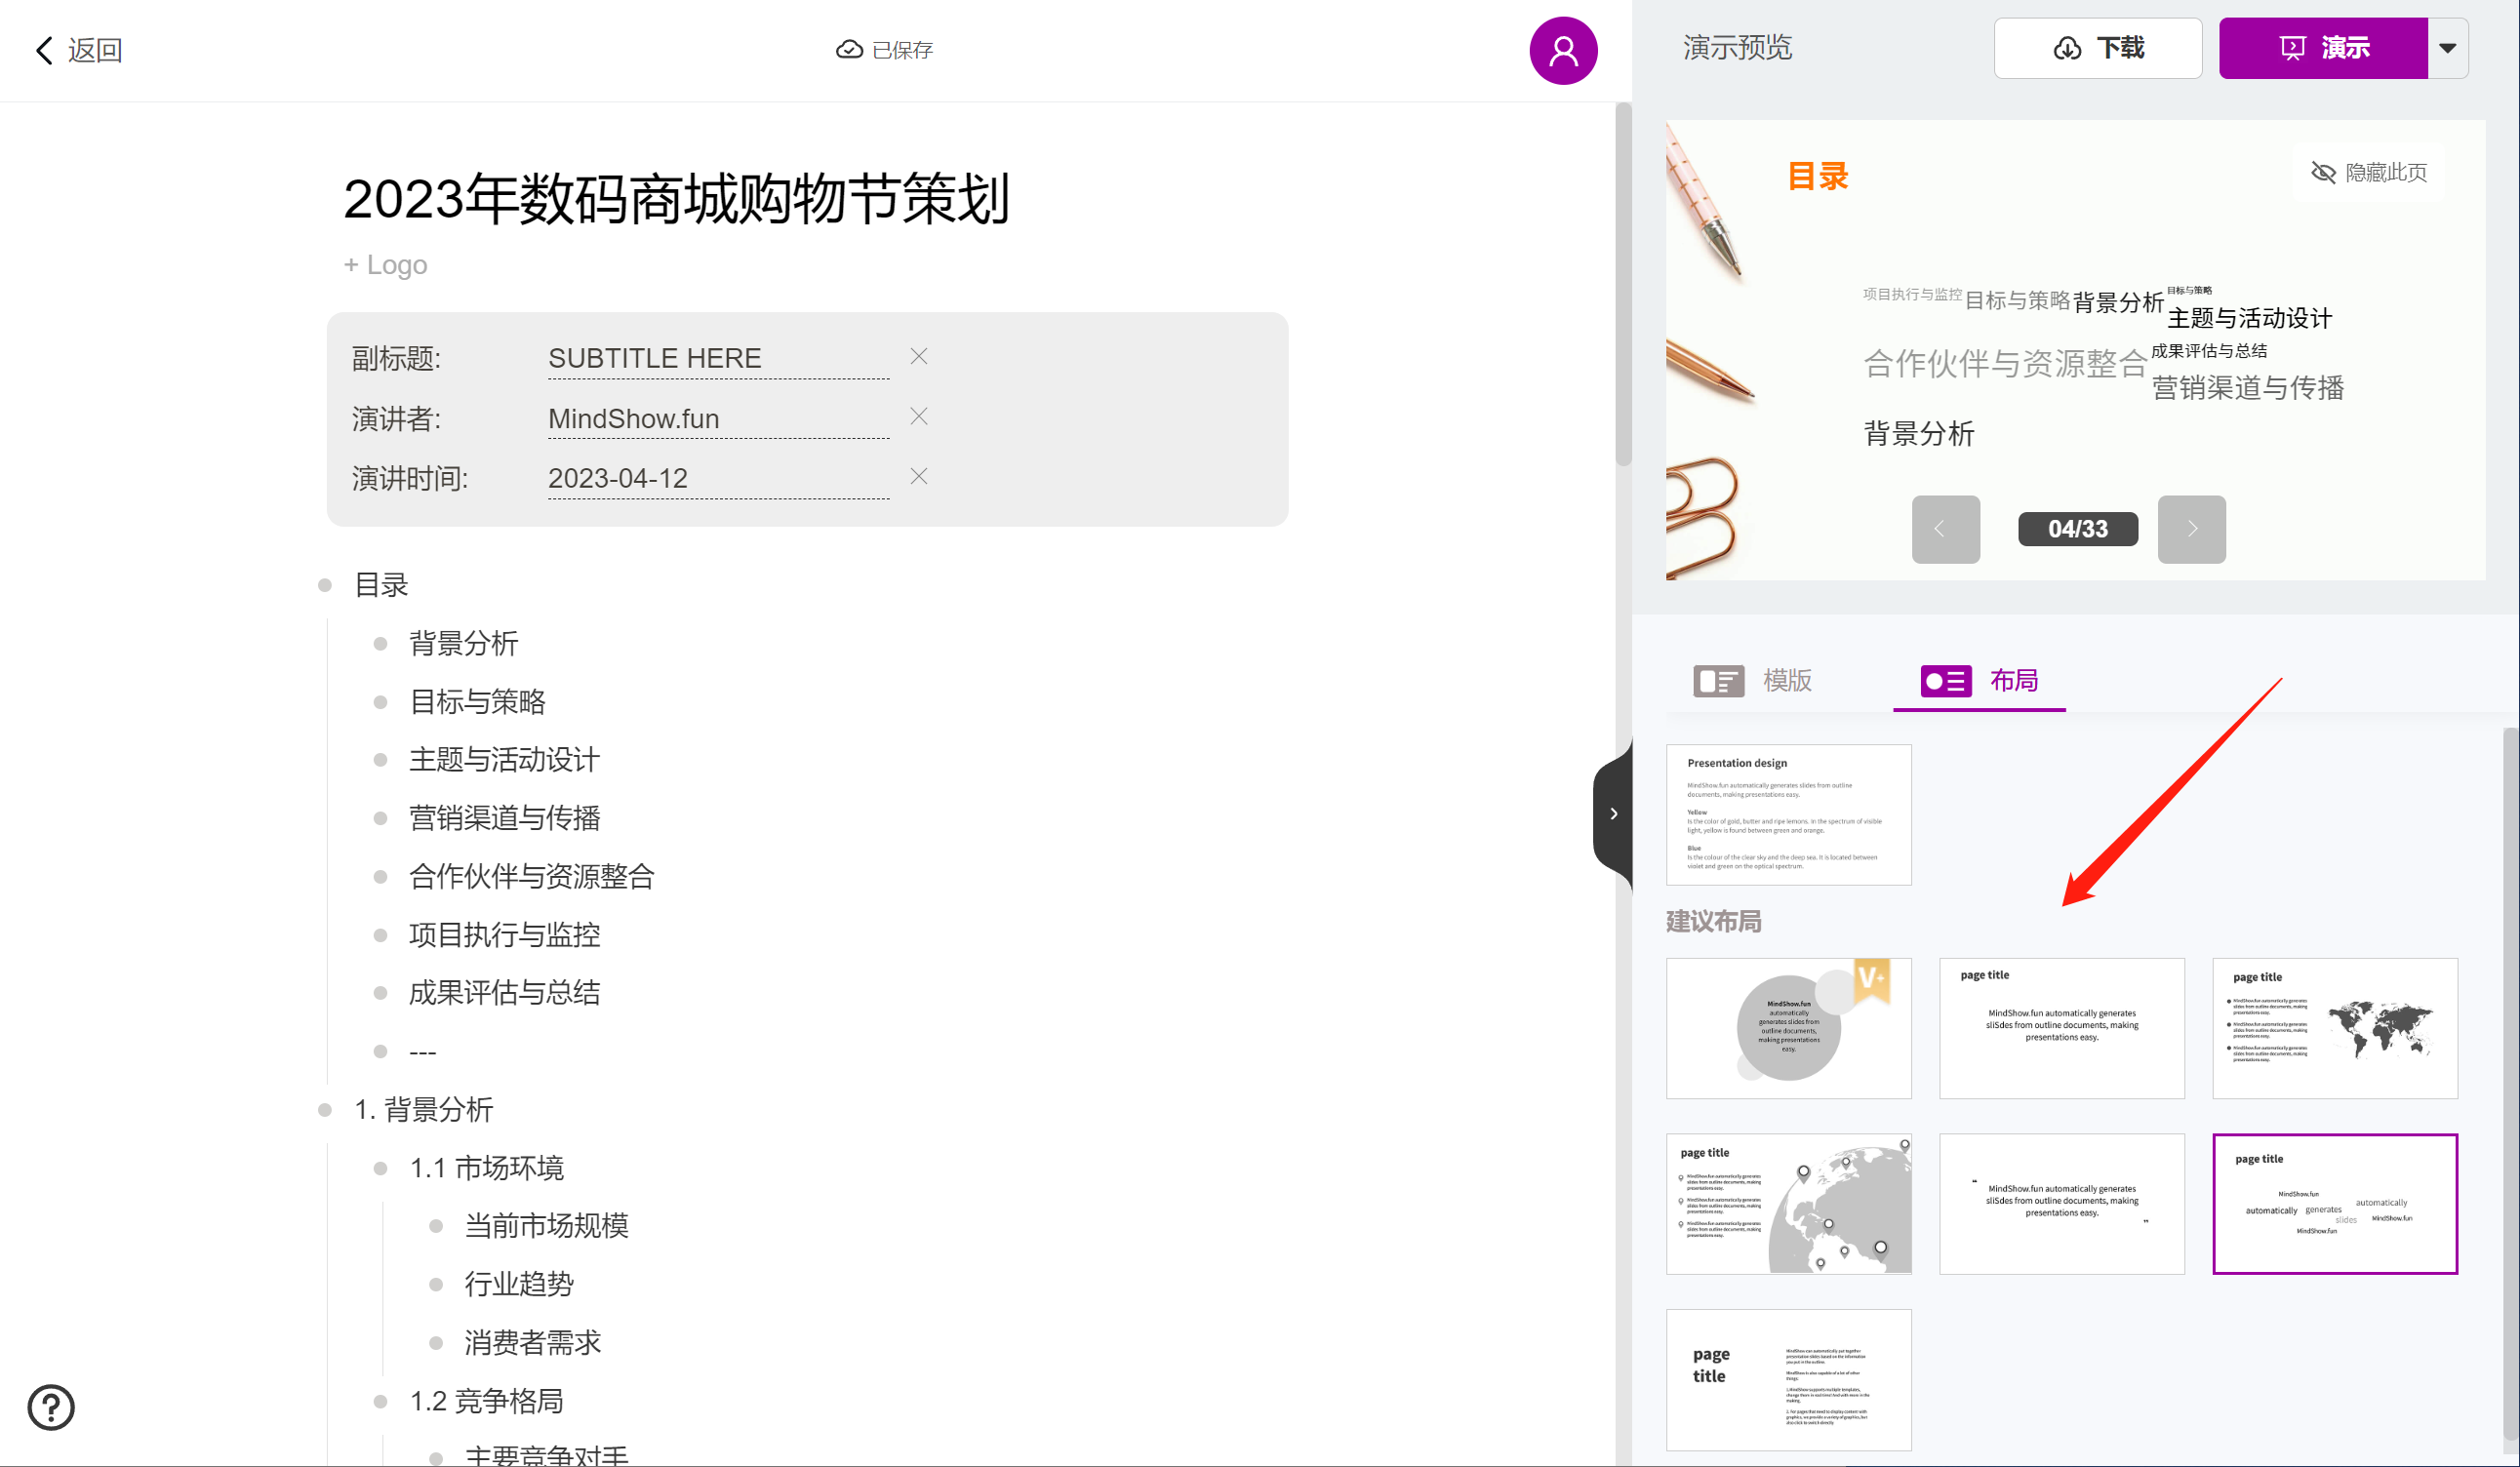2520x1467 pixels.
Task: Advance to next slide in preview
Action: tap(2190, 529)
